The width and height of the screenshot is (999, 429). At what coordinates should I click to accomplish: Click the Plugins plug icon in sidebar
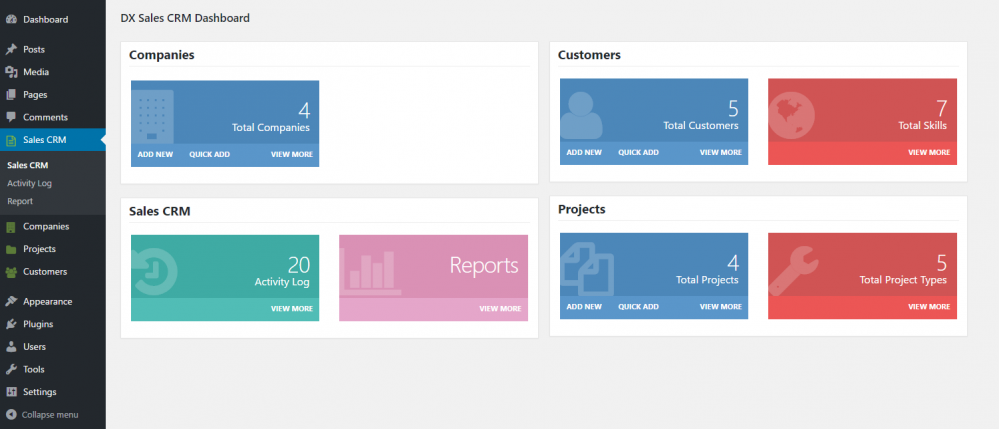click(11, 324)
